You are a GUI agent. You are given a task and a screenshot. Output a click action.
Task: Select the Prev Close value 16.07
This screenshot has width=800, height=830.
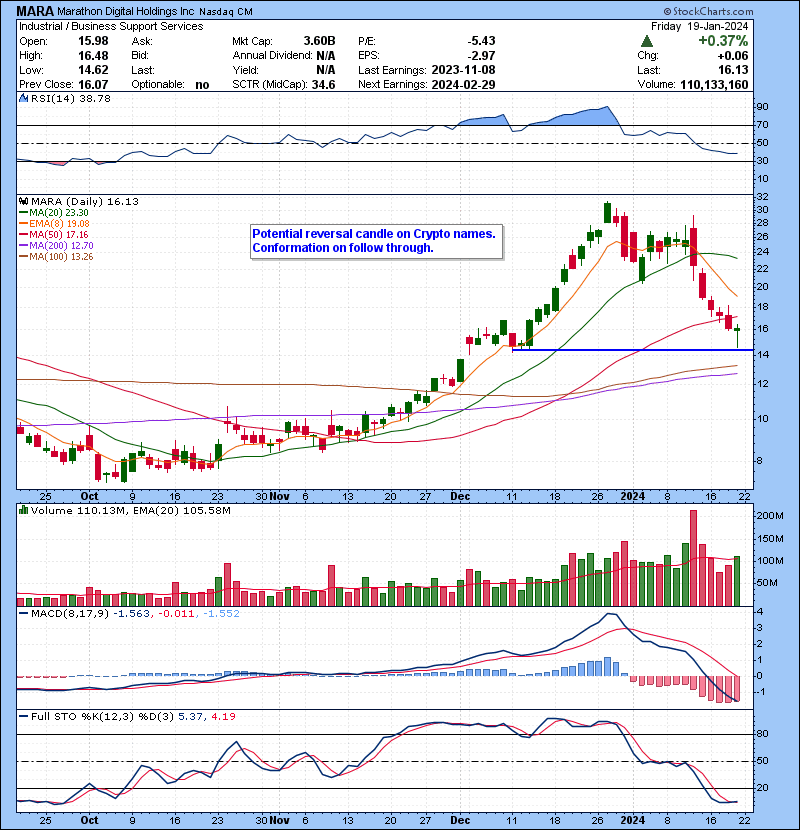pyautogui.click(x=93, y=84)
